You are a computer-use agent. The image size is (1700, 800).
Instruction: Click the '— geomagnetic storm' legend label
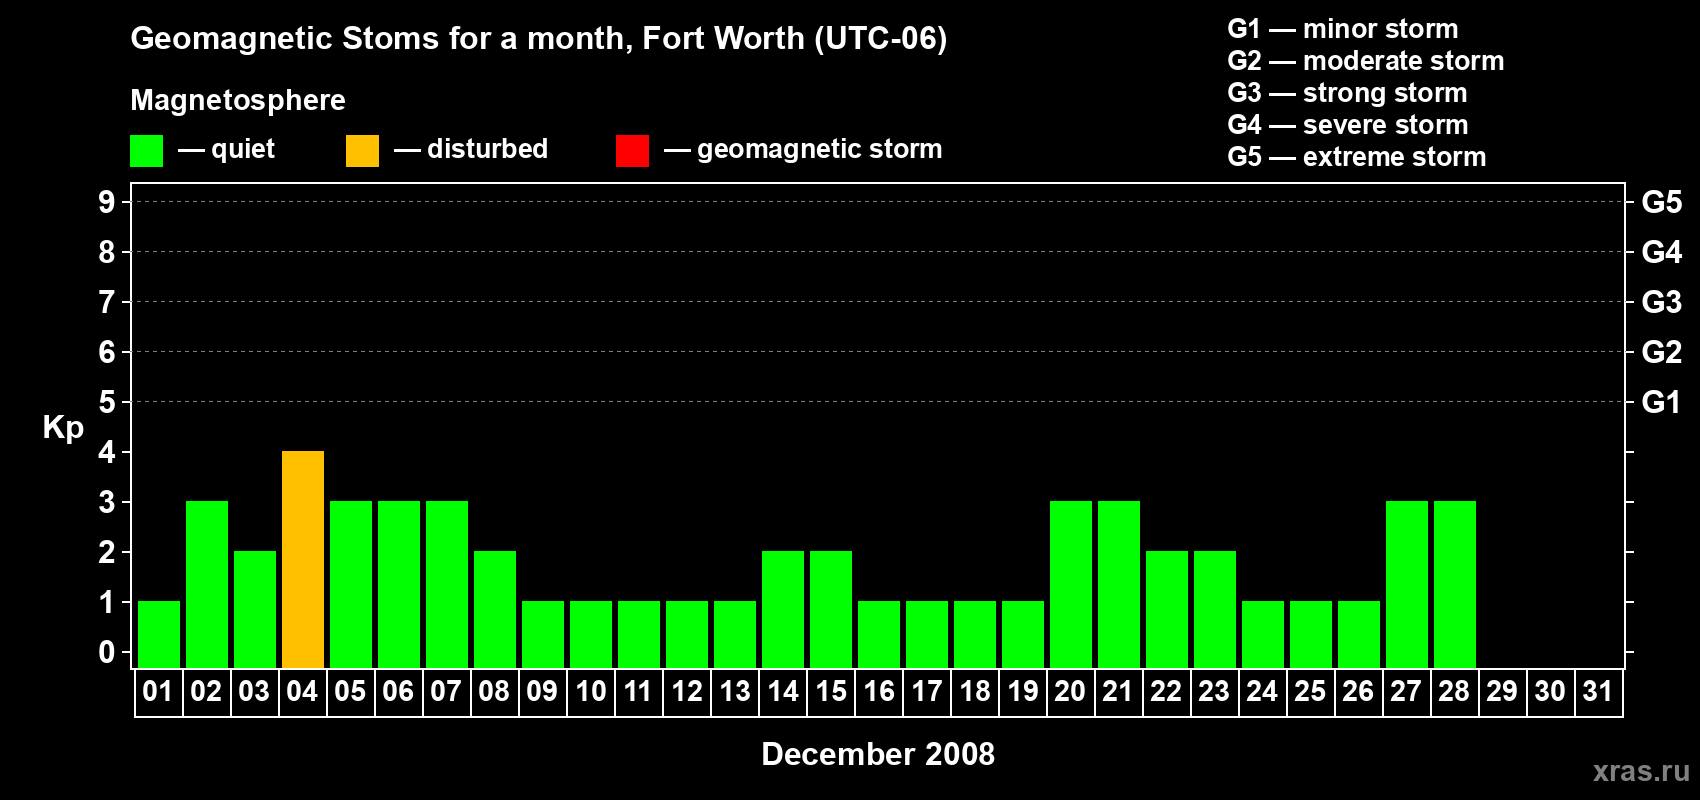tap(803, 150)
